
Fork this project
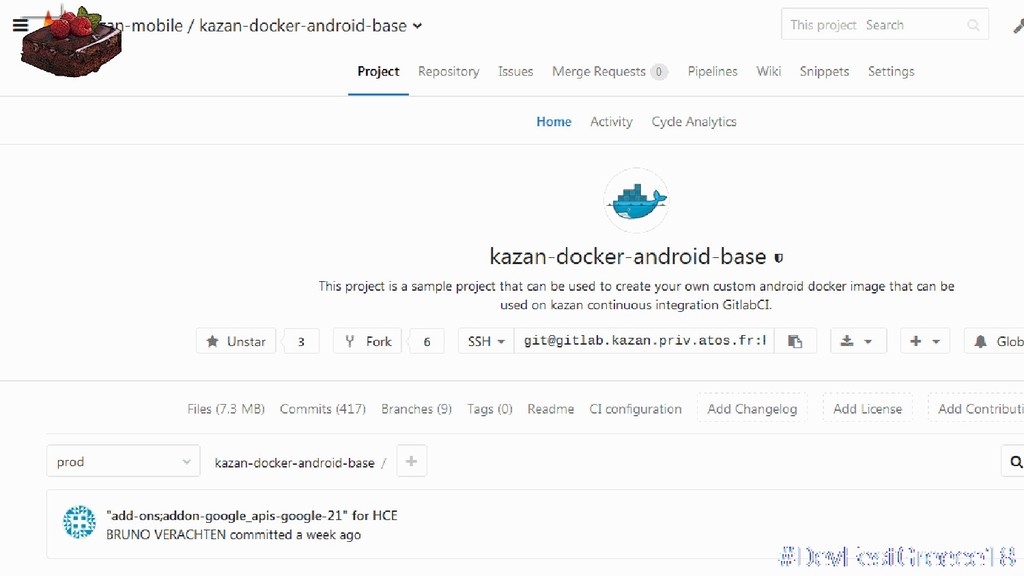pos(368,341)
